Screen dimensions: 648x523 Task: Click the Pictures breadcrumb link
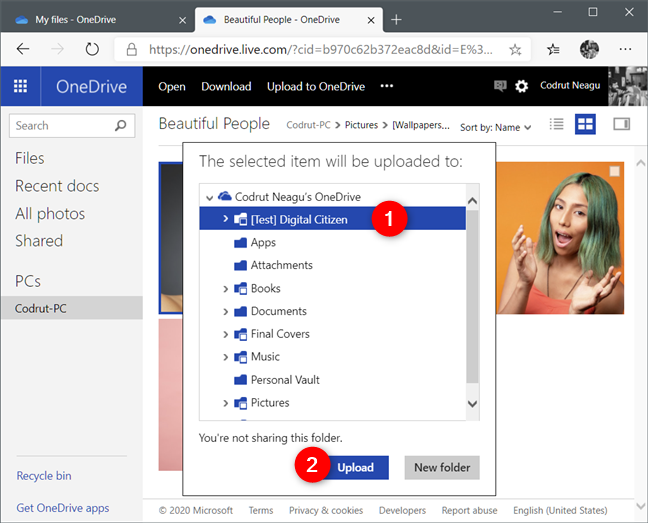[361, 125]
